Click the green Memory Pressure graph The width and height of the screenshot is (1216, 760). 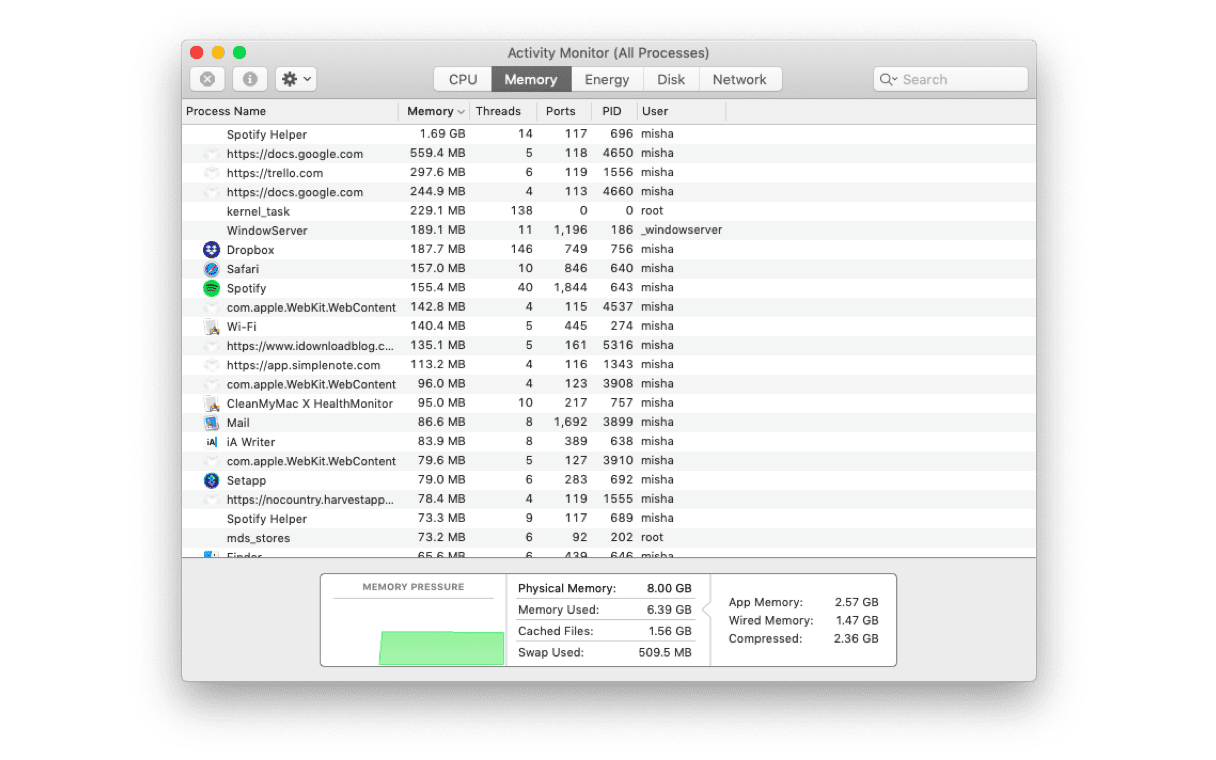pos(441,648)
